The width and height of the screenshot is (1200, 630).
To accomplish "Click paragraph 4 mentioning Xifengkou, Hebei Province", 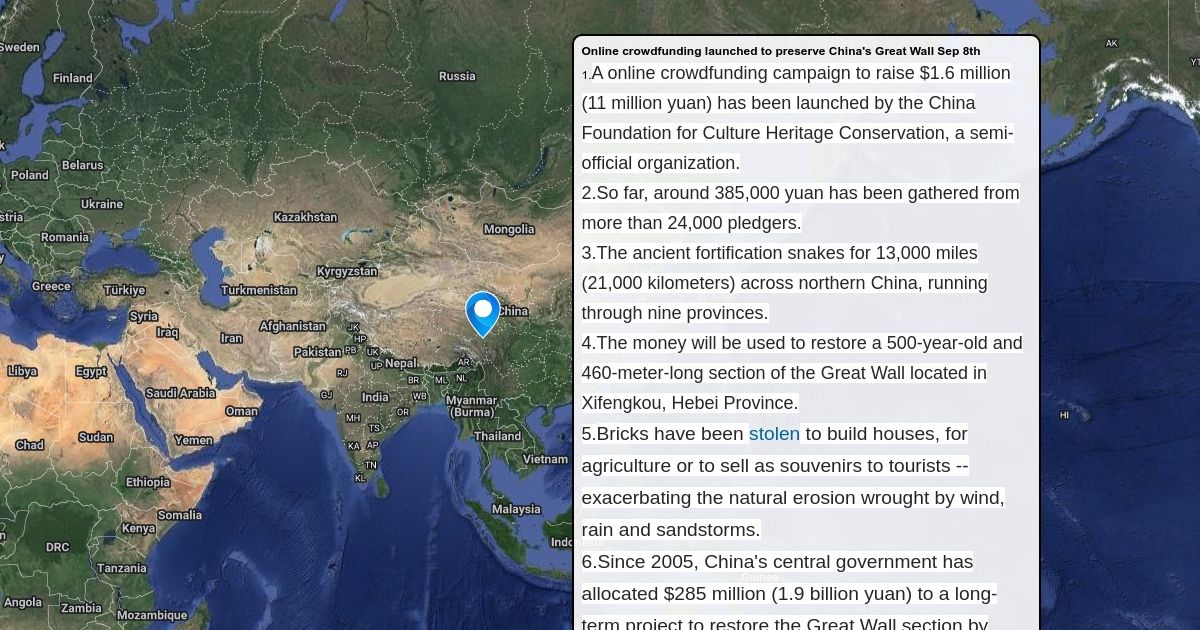I will [802, 373].
